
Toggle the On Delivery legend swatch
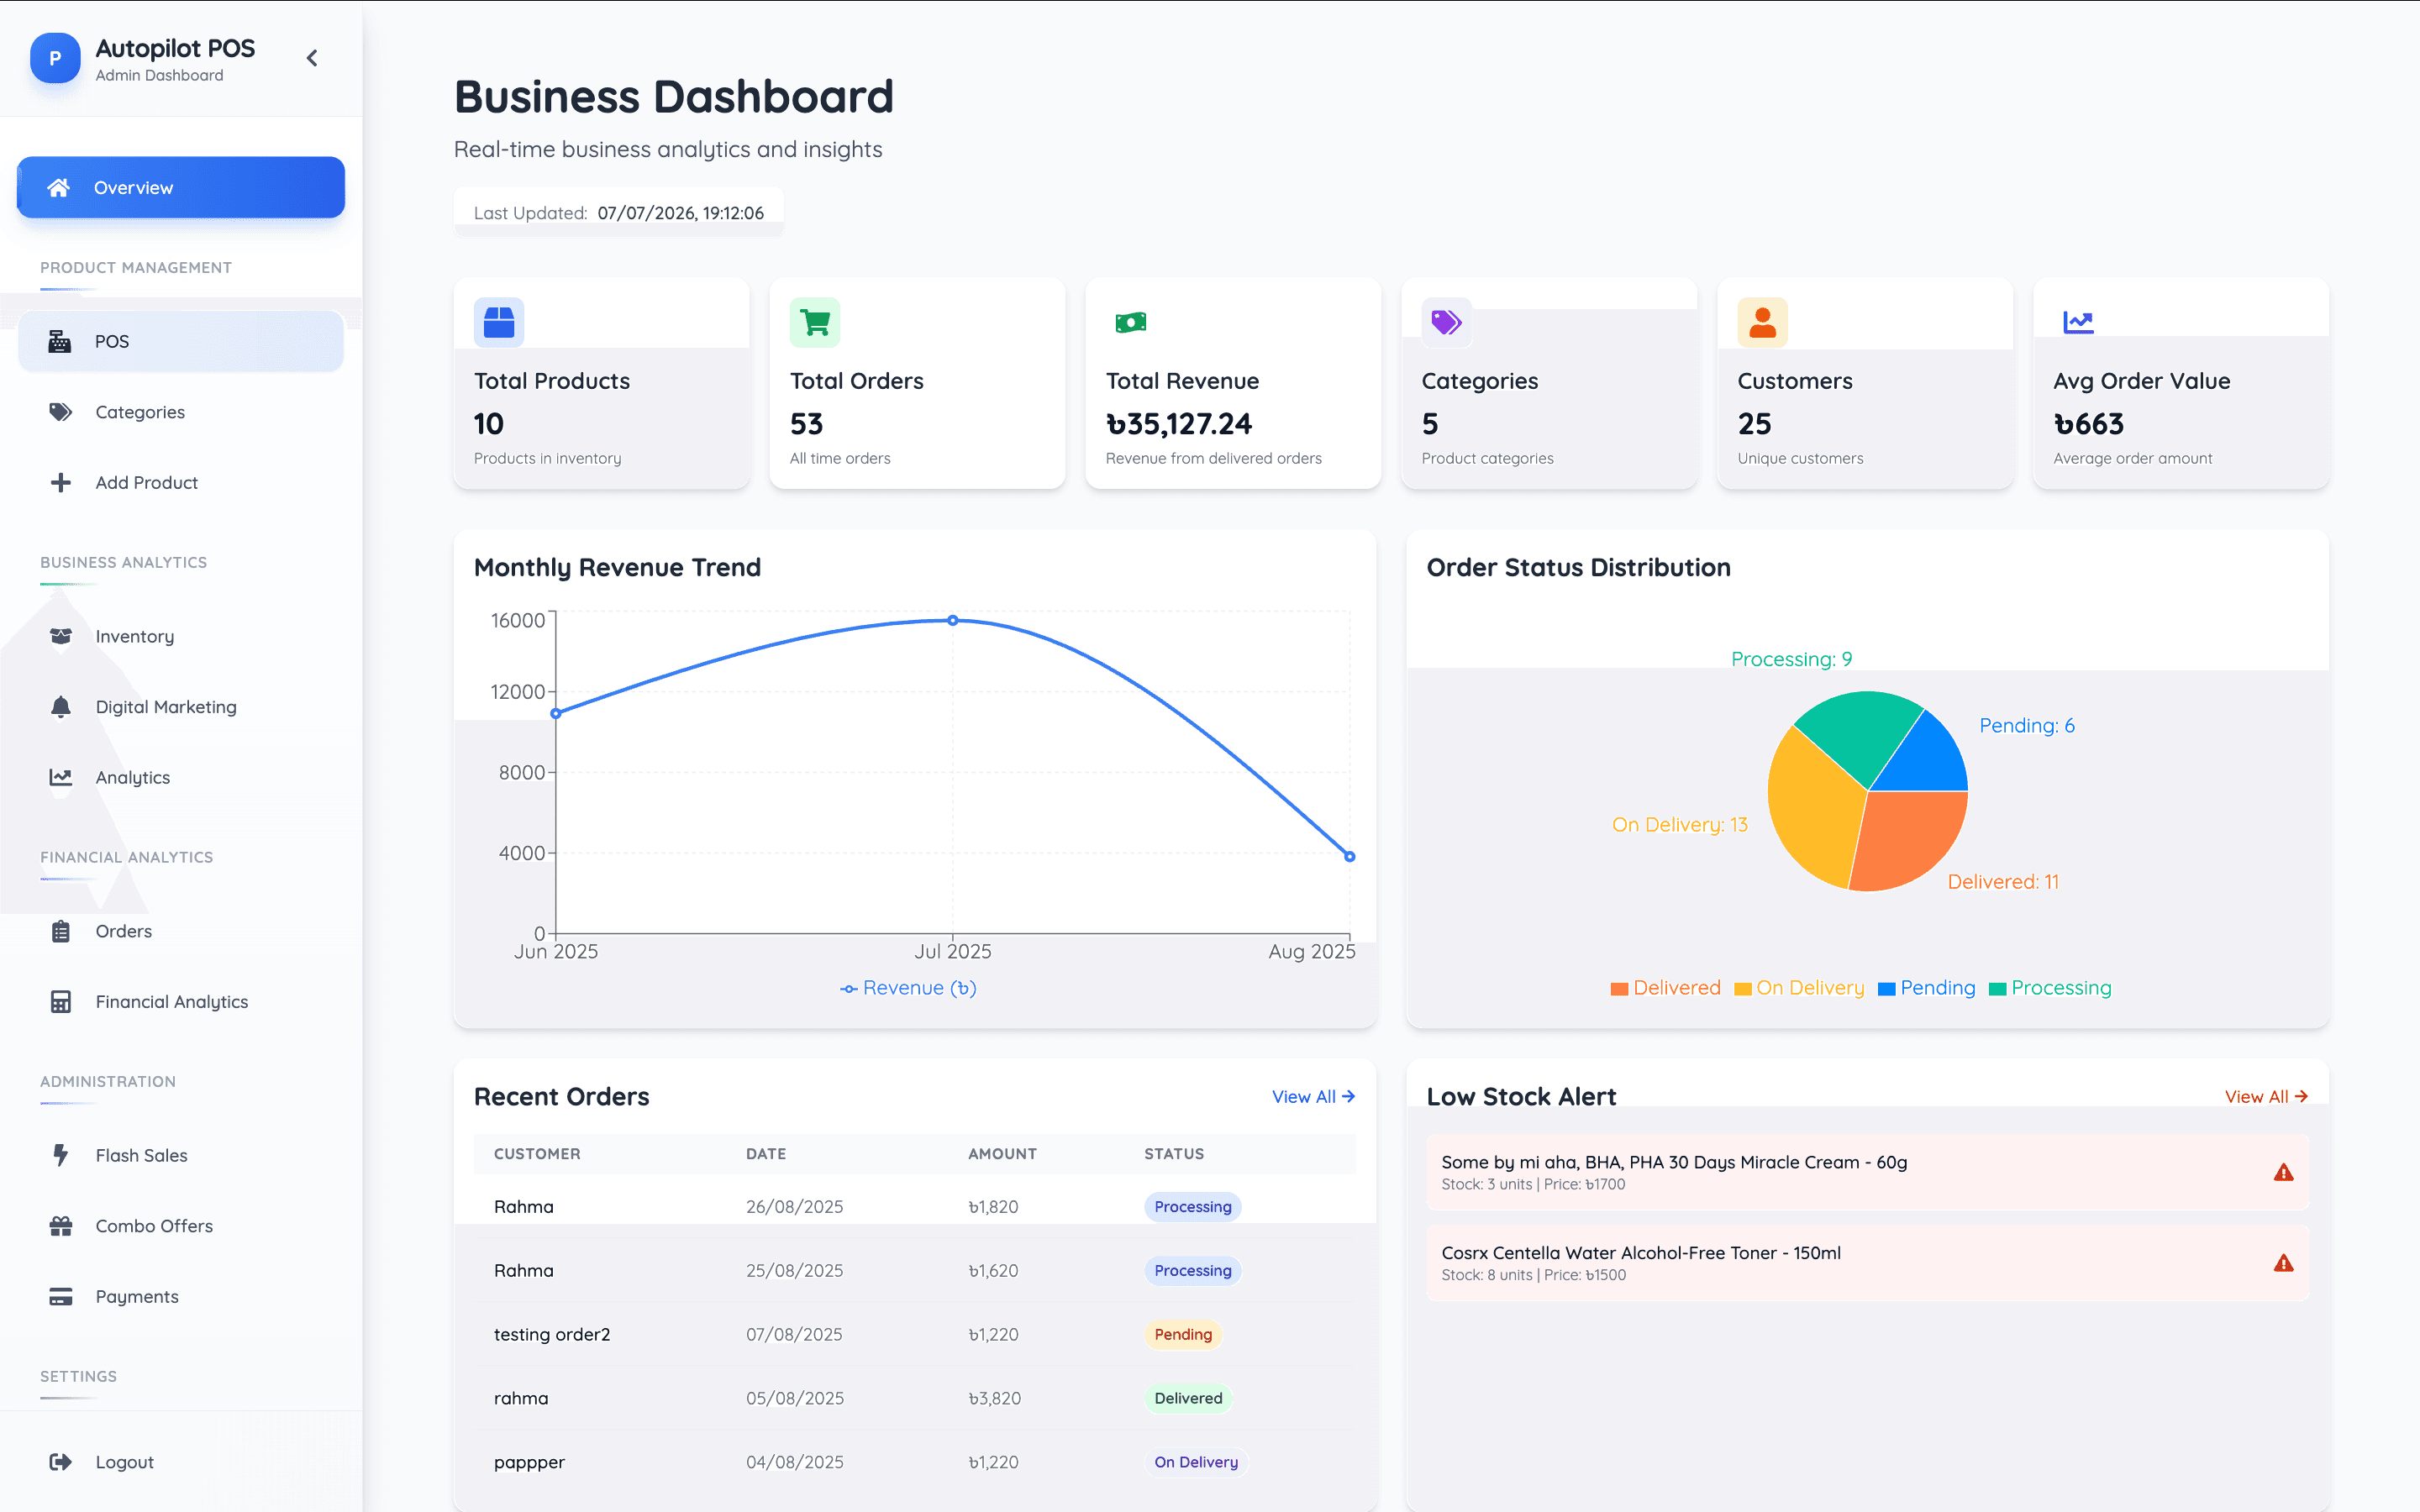point(1743,988)
